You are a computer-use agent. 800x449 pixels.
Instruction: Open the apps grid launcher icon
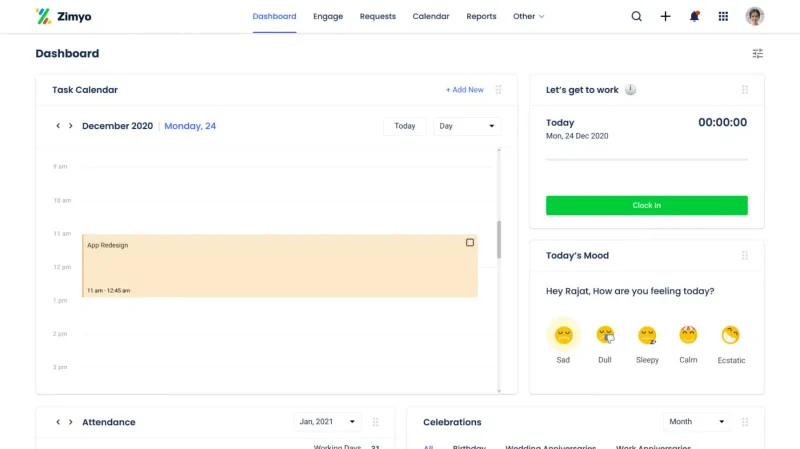pos(723,16)
